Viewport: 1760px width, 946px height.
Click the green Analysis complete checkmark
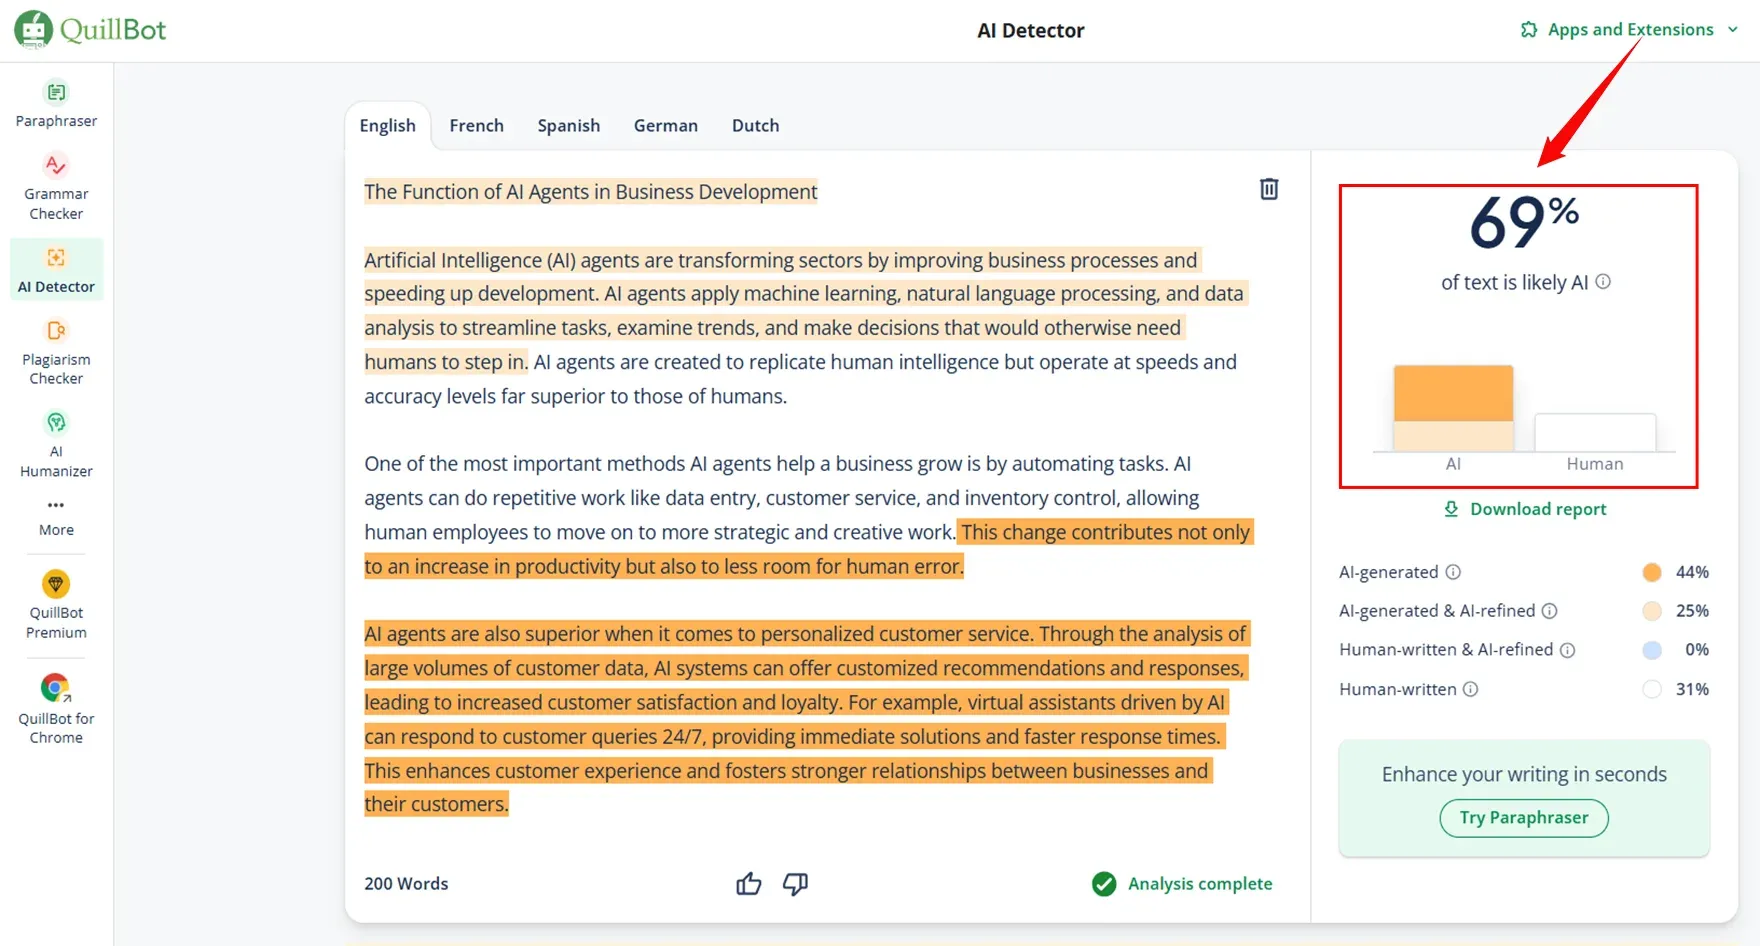(x=1104, y=884)
